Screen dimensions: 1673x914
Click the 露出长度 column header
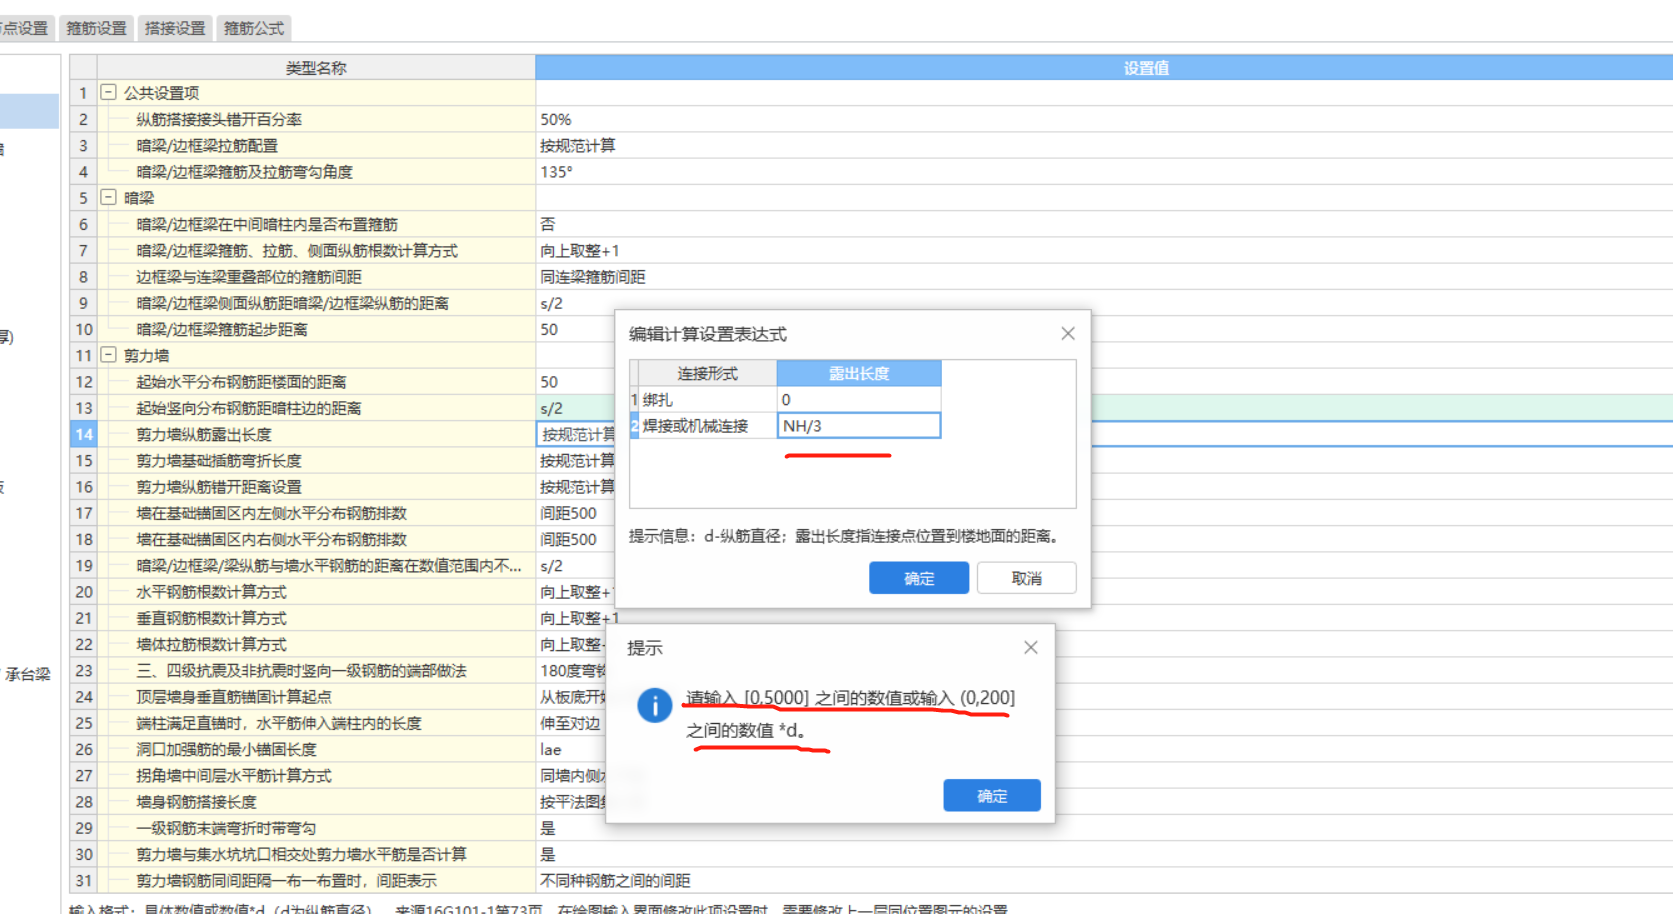tap(859, 373)
